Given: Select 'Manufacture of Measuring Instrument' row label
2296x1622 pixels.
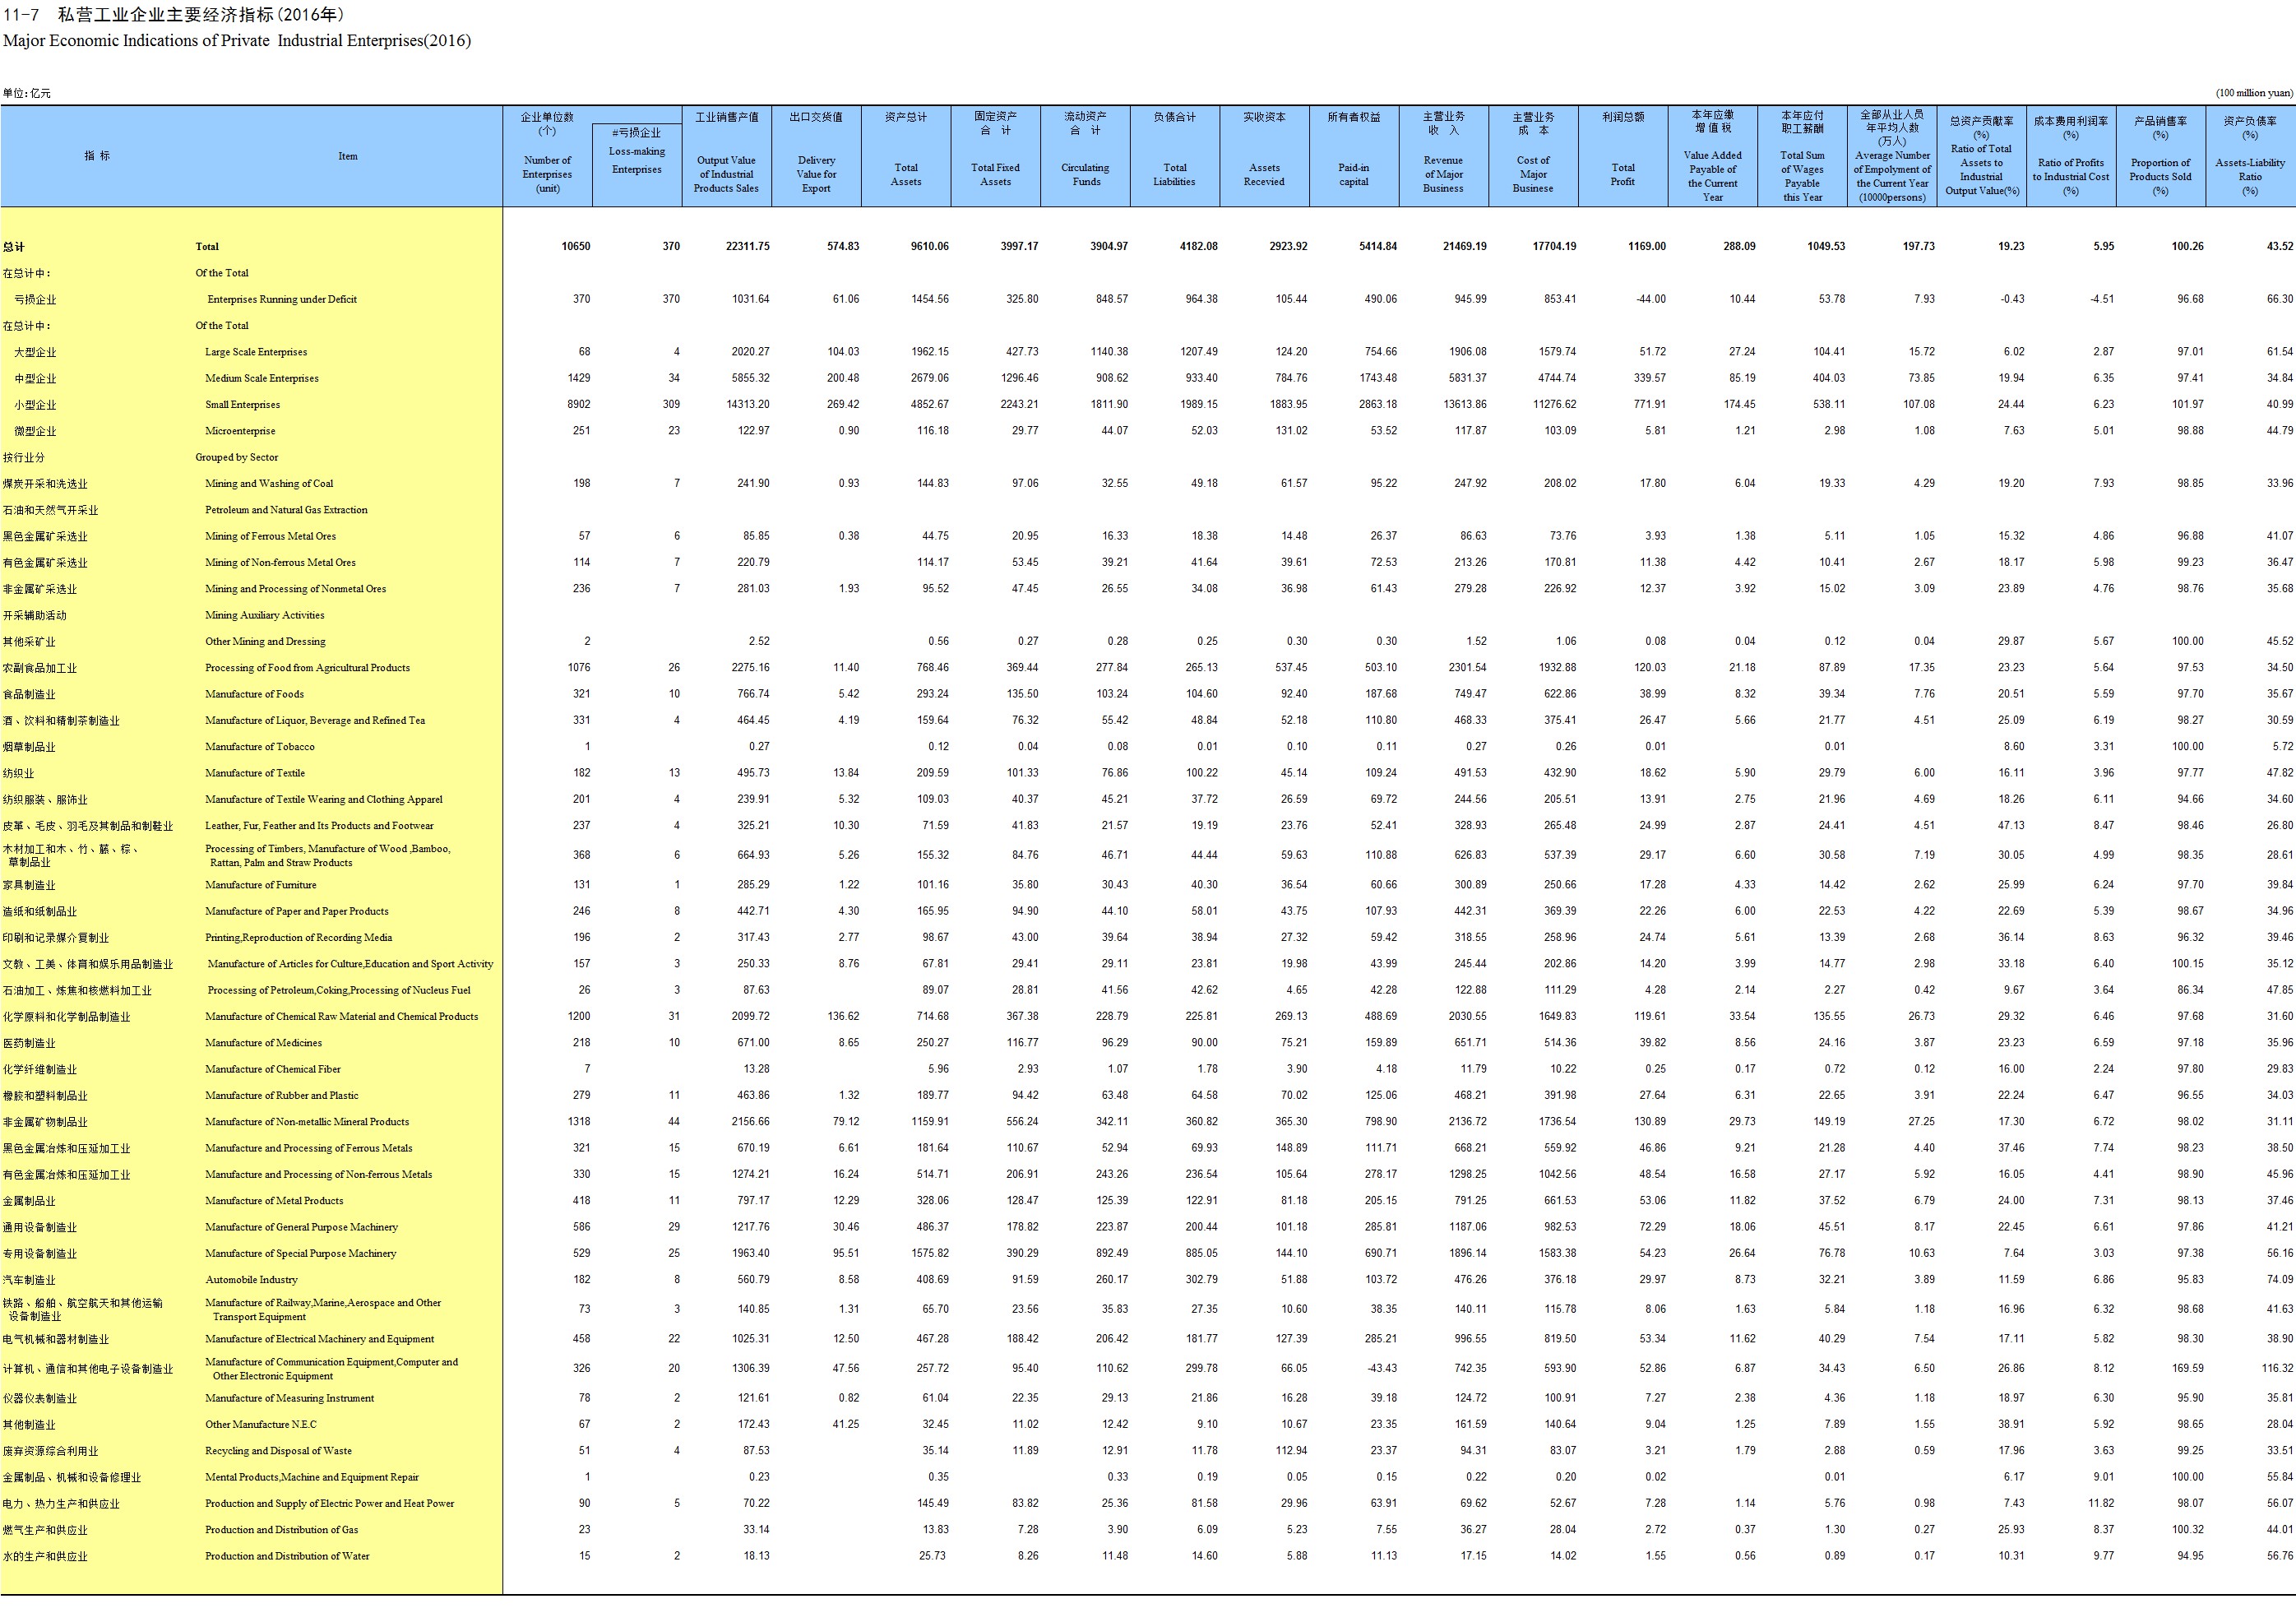Looking at the screenshot, I should [290, 1399].
